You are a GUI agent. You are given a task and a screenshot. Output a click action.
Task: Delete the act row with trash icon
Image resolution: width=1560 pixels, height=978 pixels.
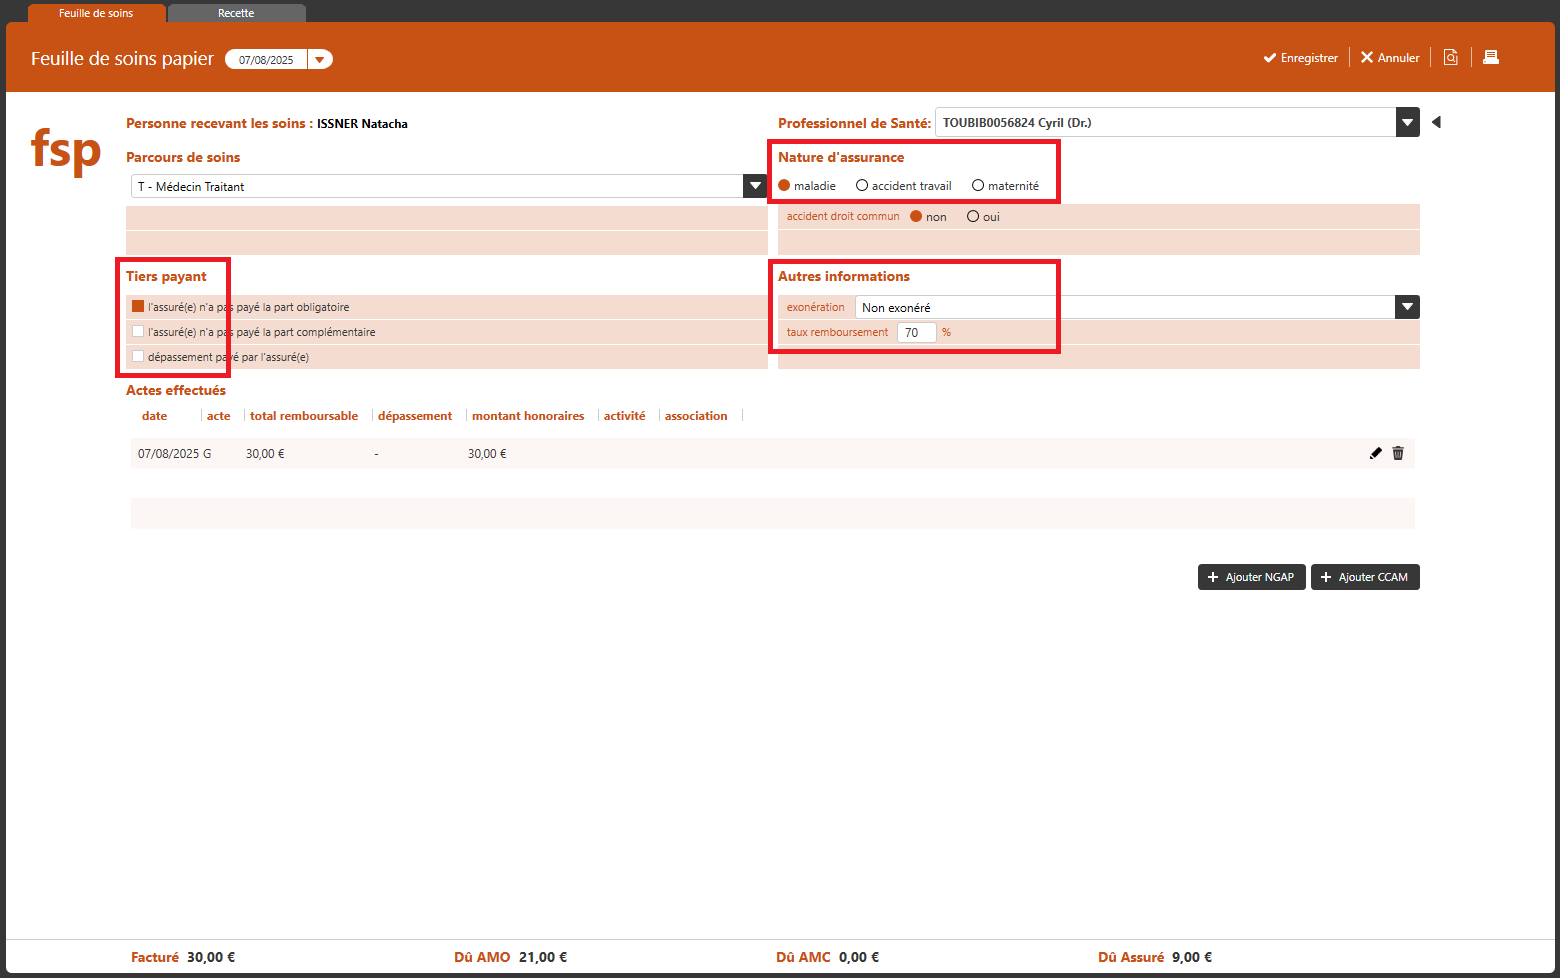pyautogui.click(x=1398, y=453)
